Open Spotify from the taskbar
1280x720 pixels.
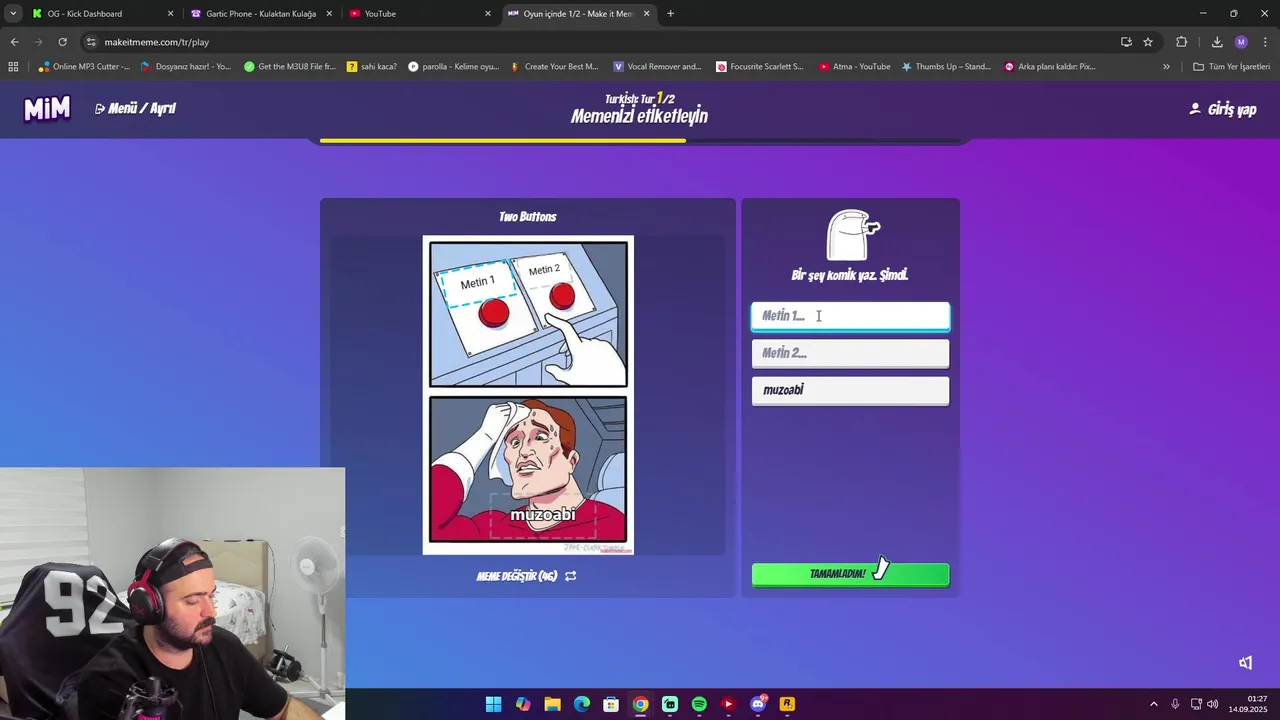[x=699, y=704]
